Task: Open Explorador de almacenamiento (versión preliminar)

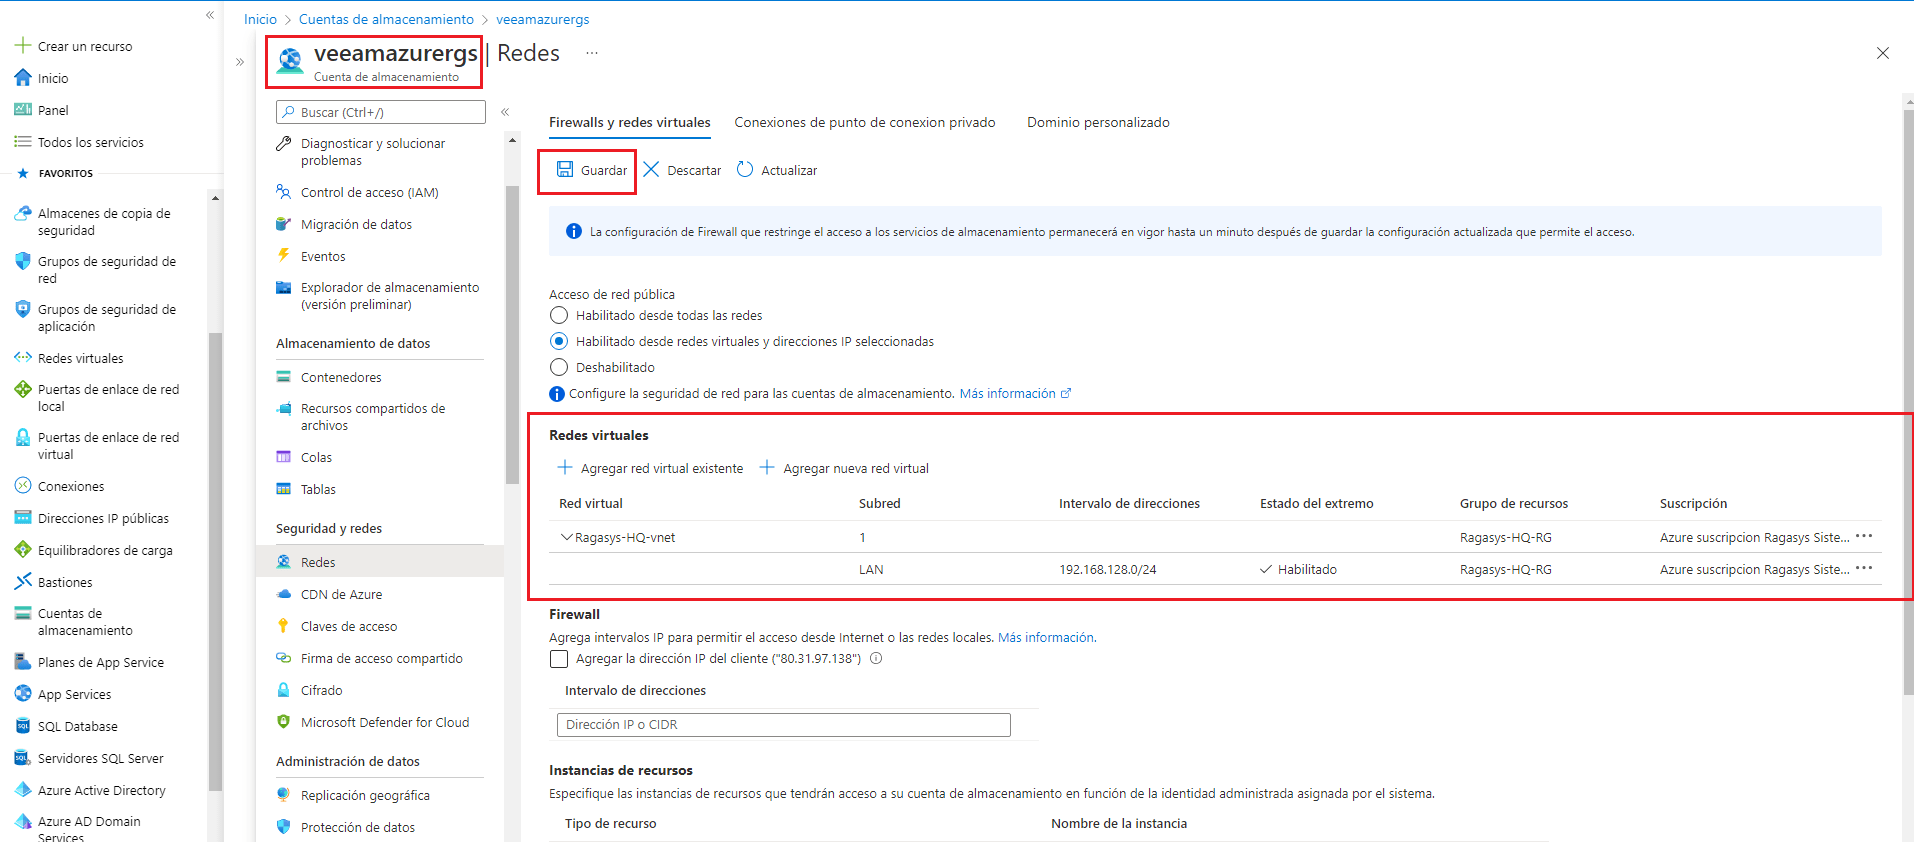Action: tap(389, 295)
